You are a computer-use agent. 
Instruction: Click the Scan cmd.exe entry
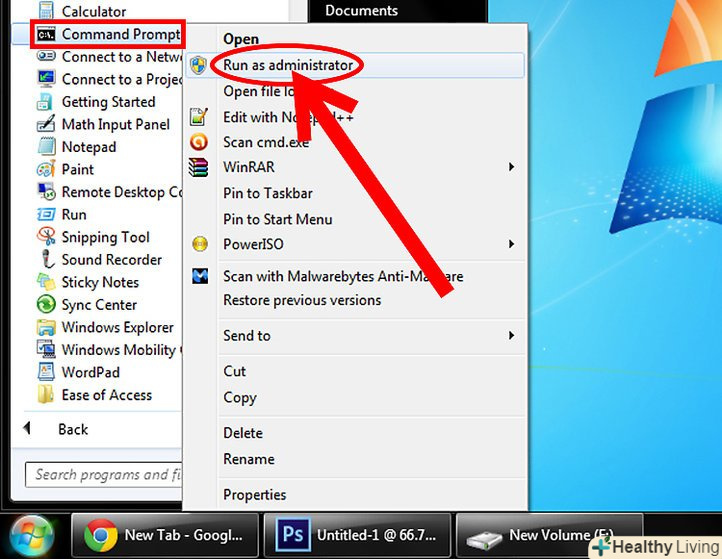pyautogui.click(x=355, y=142)
